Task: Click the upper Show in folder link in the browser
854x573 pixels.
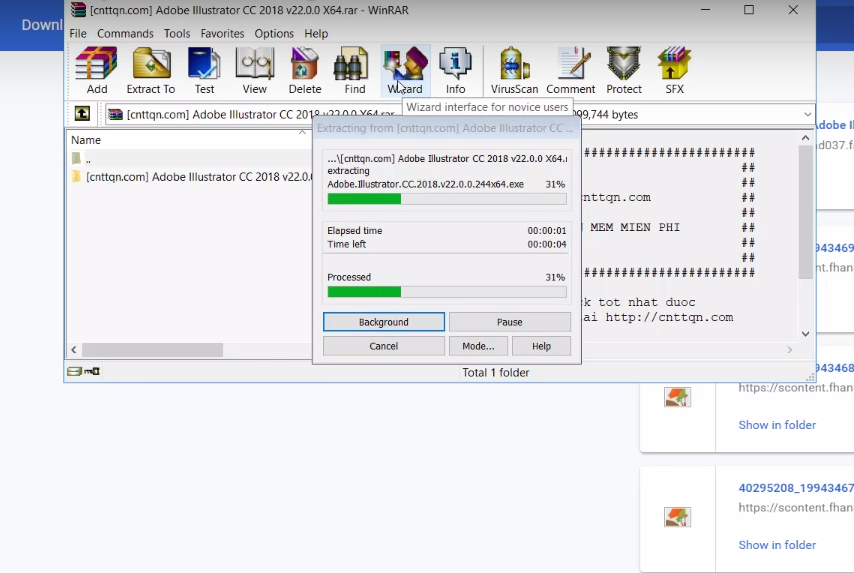Action: (777, 425)
